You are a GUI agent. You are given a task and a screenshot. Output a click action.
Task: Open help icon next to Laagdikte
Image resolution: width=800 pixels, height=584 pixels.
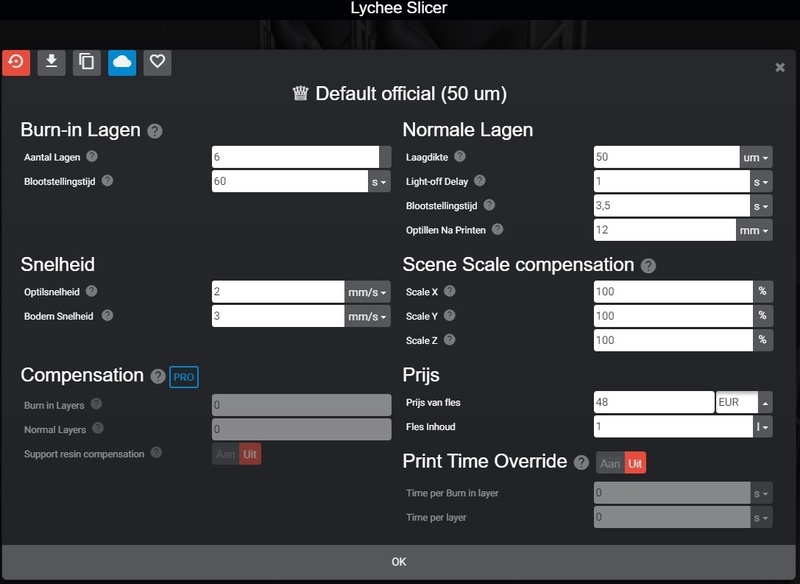point(460,156)
